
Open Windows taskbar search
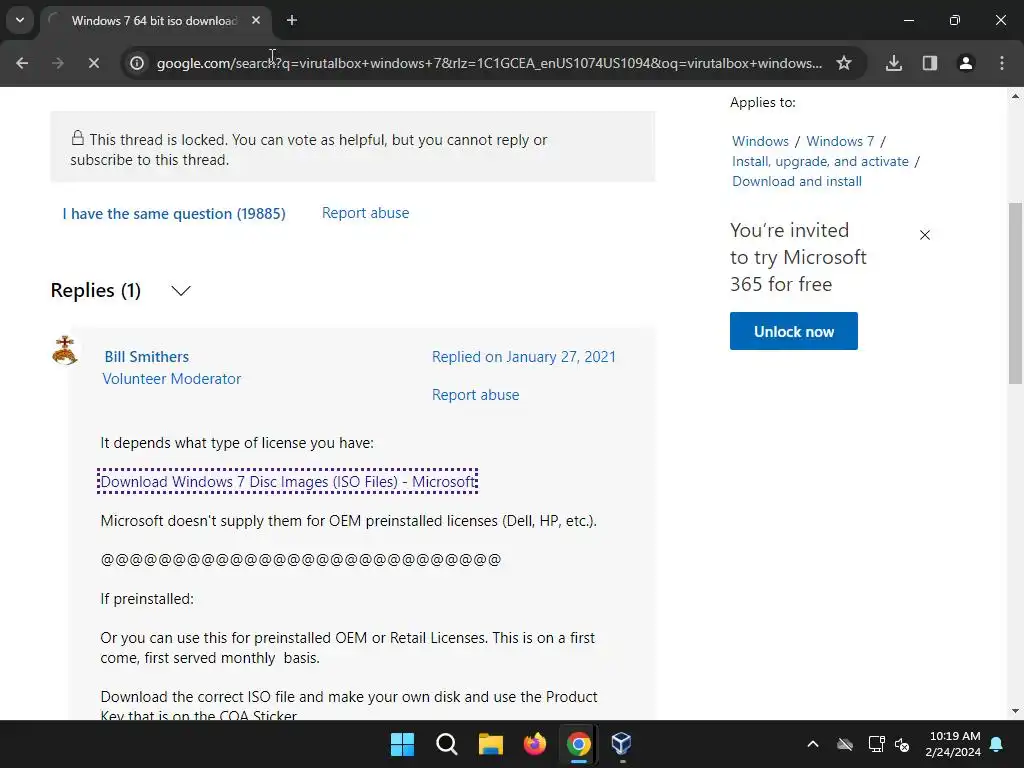(x=447, y=744)
